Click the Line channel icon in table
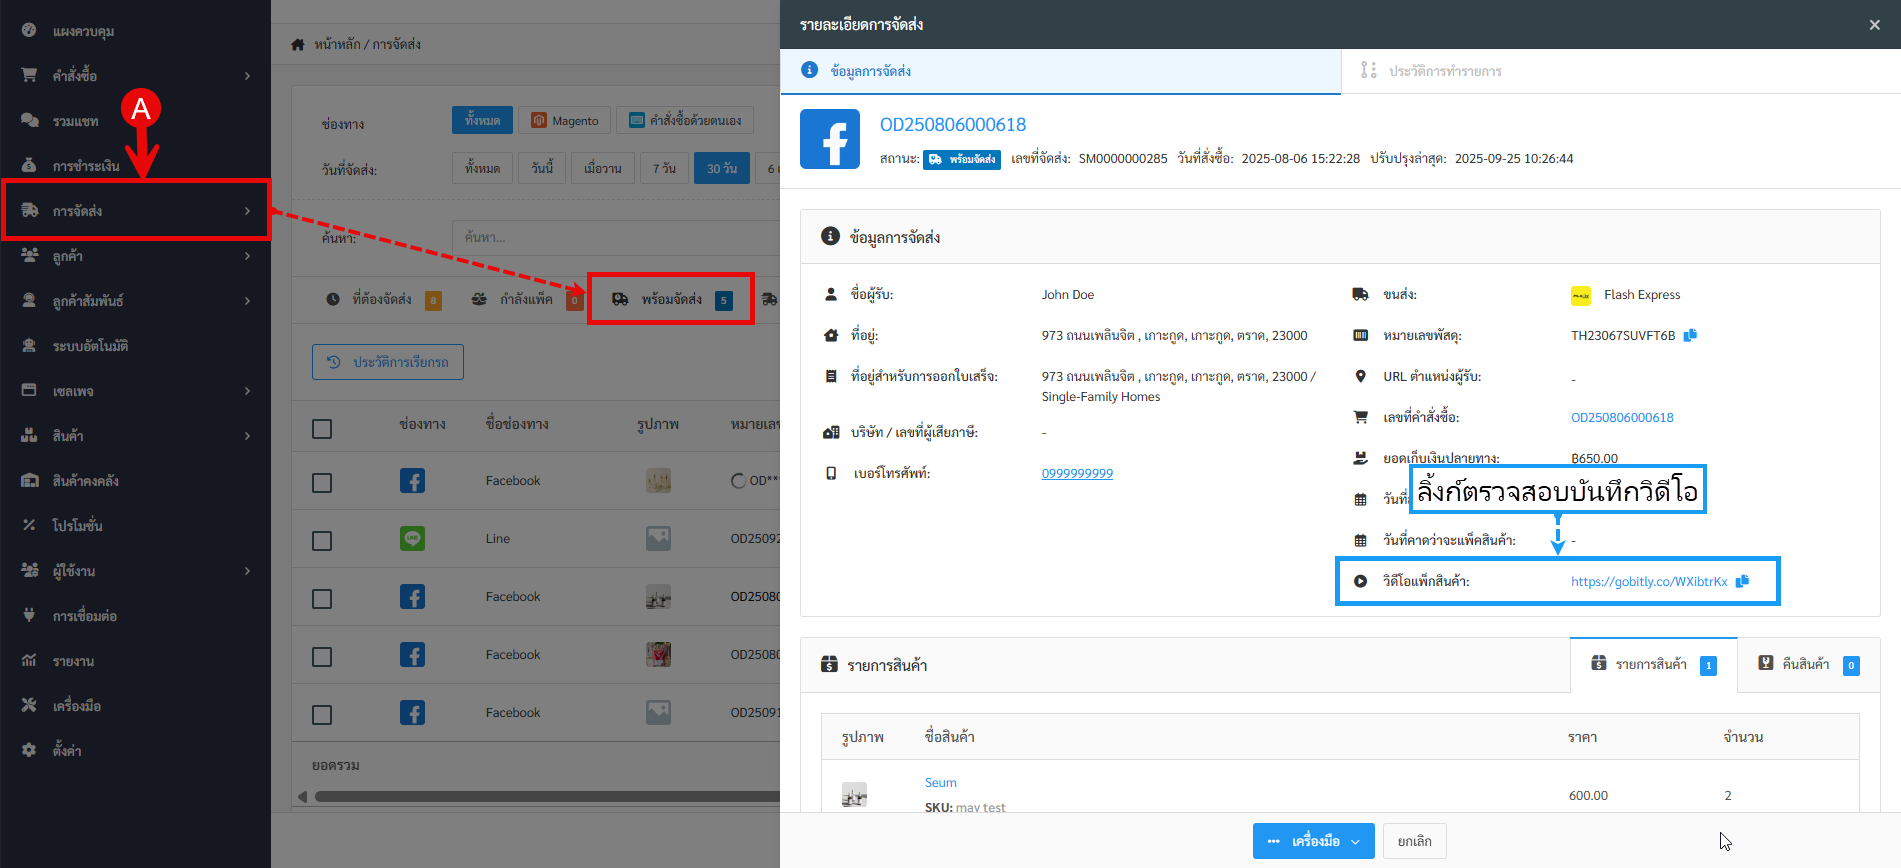Viewport: 1901px width, 868px height. click(x=412, y=539)
